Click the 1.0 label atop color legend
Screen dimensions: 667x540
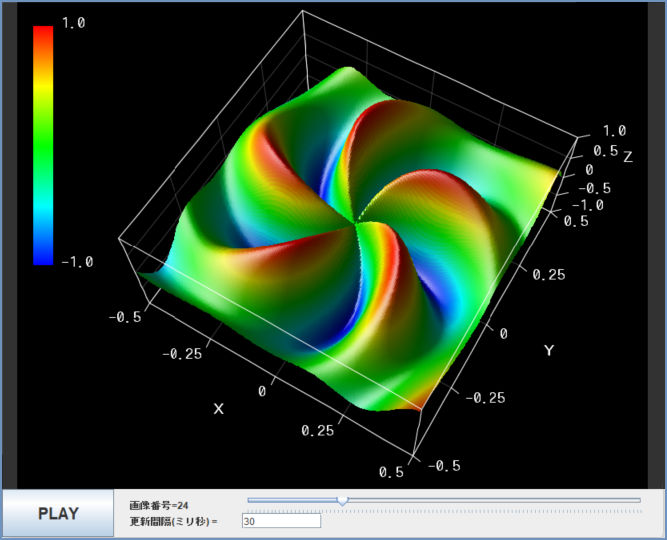tap(74, 23)
